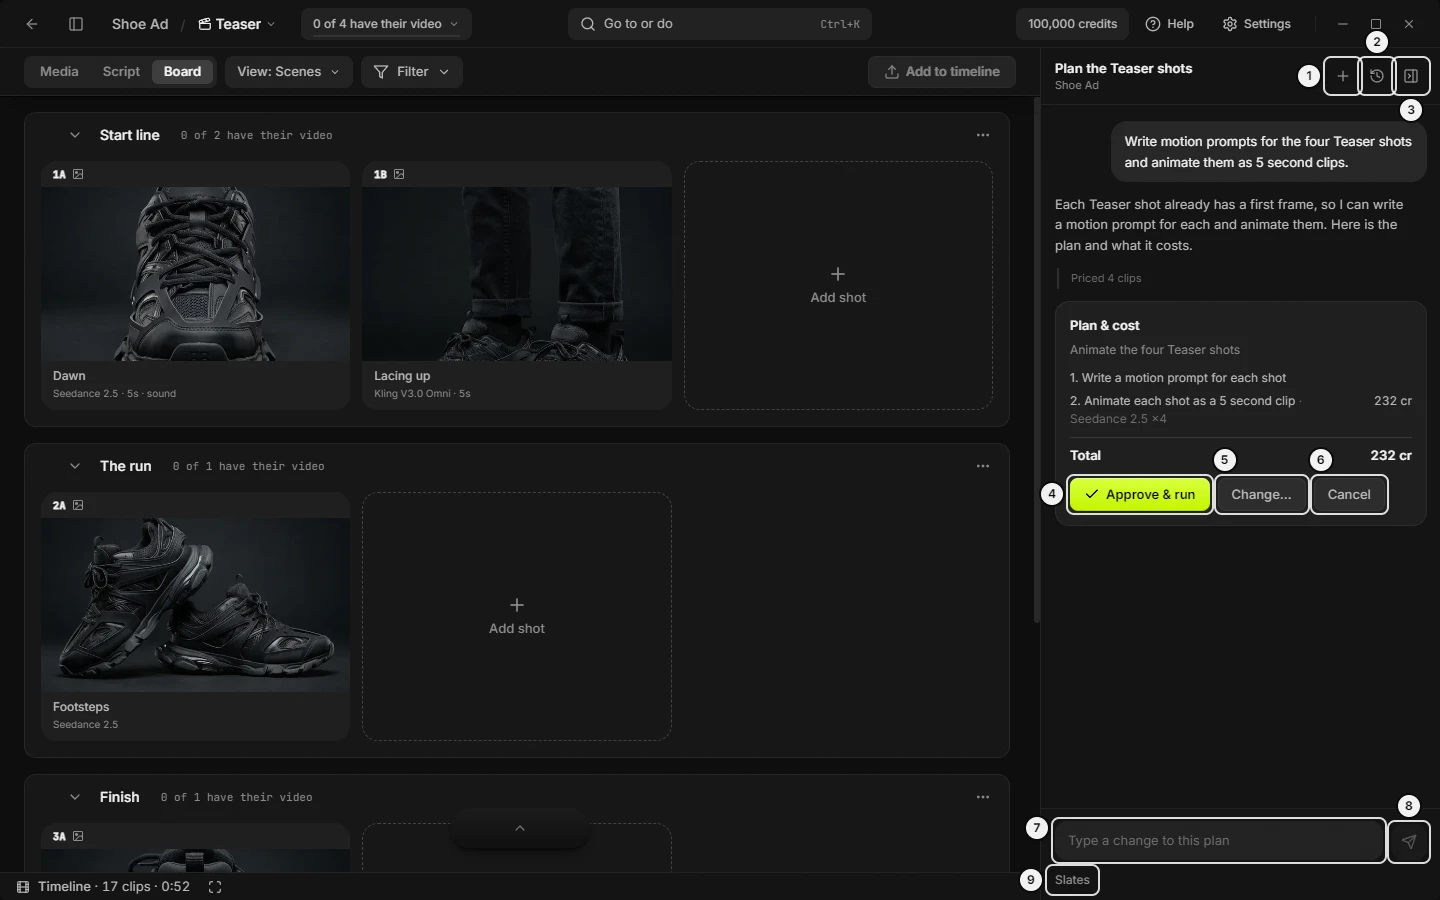Toggle fullscreen timeline icon
1440x900 pixels.
(x=215, y=887)
